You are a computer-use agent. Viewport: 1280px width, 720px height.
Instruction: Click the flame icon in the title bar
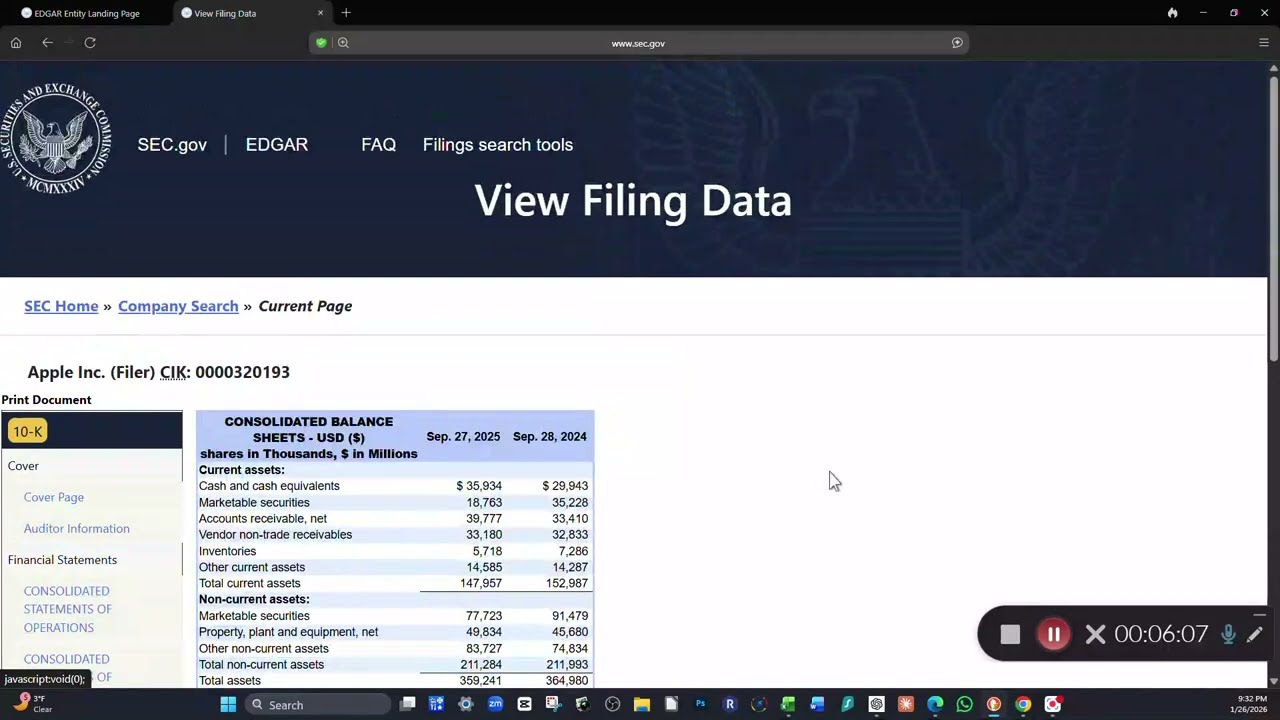1172,13
